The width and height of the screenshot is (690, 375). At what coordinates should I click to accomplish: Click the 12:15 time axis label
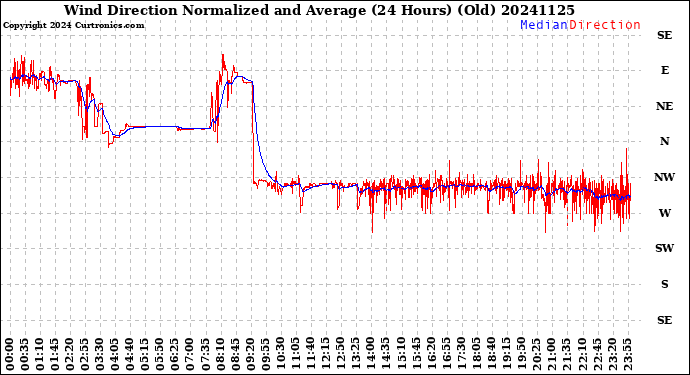[326, 354]
